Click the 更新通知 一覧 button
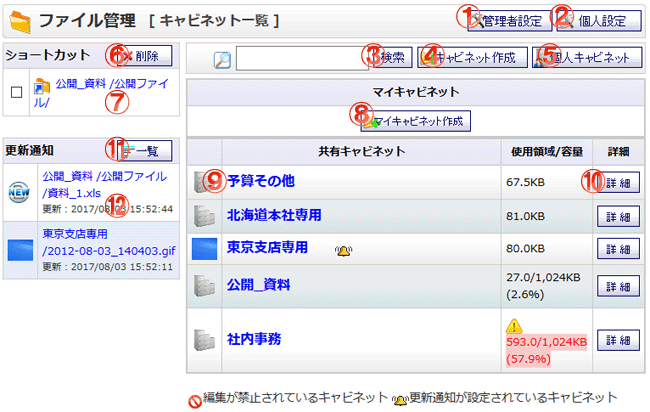This screenshot has height=412, width=650. pos(144,150)
